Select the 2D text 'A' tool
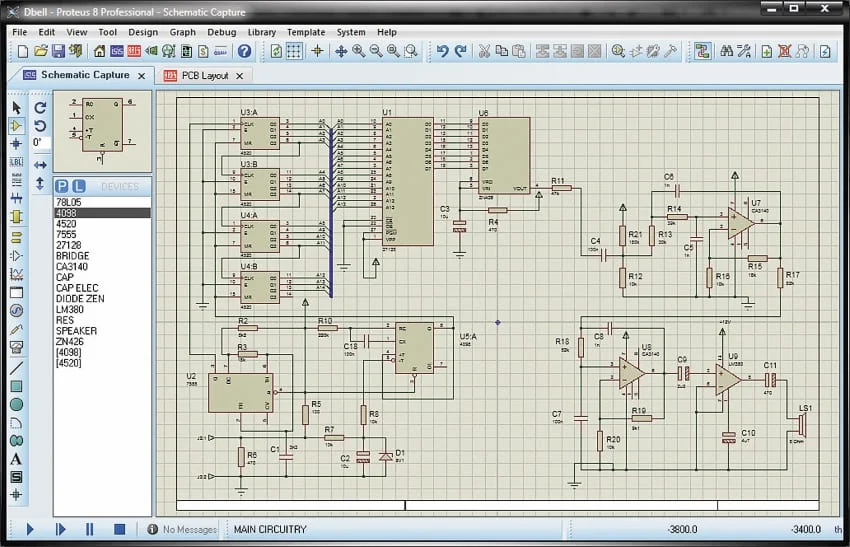 tap(16, 458)
